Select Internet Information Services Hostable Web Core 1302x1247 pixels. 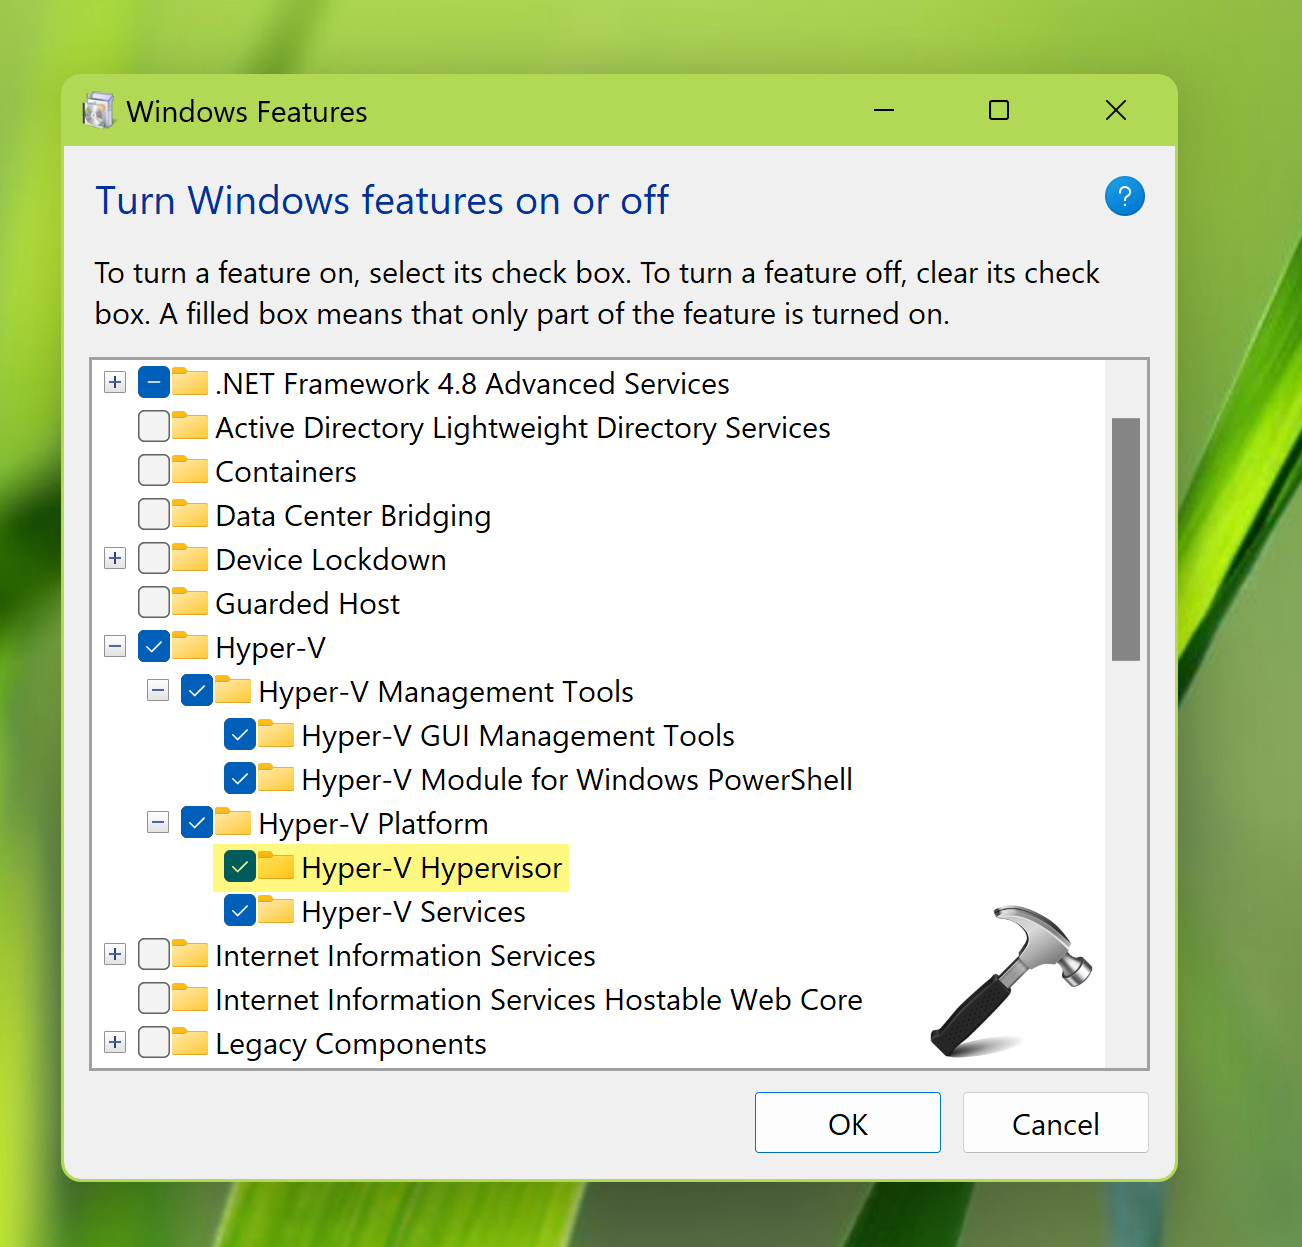click(x=538, y=1000)
